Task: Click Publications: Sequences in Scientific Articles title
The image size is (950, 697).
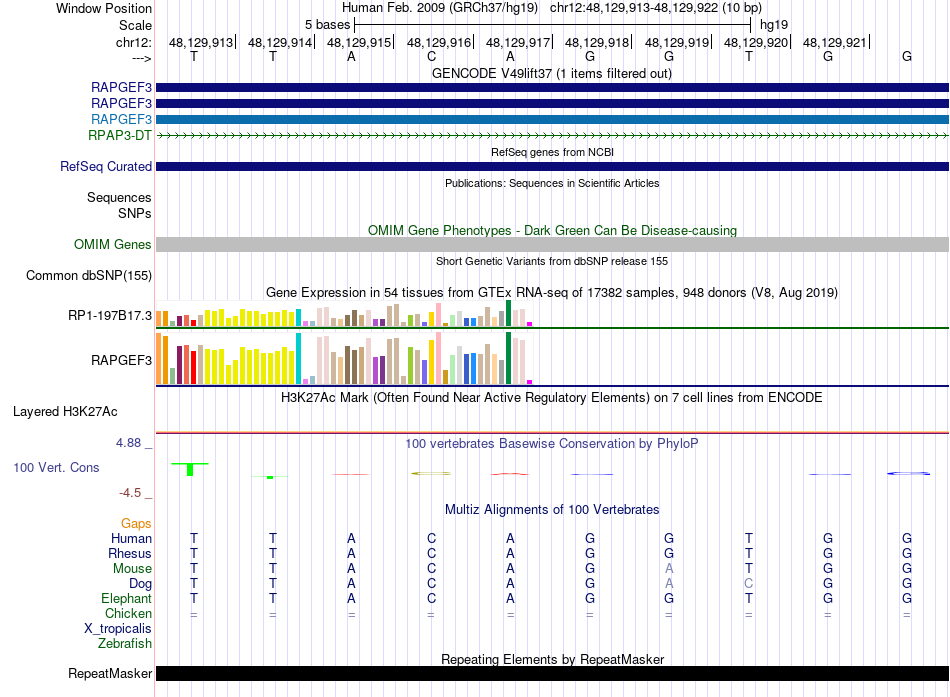Action: pos(552,183)
